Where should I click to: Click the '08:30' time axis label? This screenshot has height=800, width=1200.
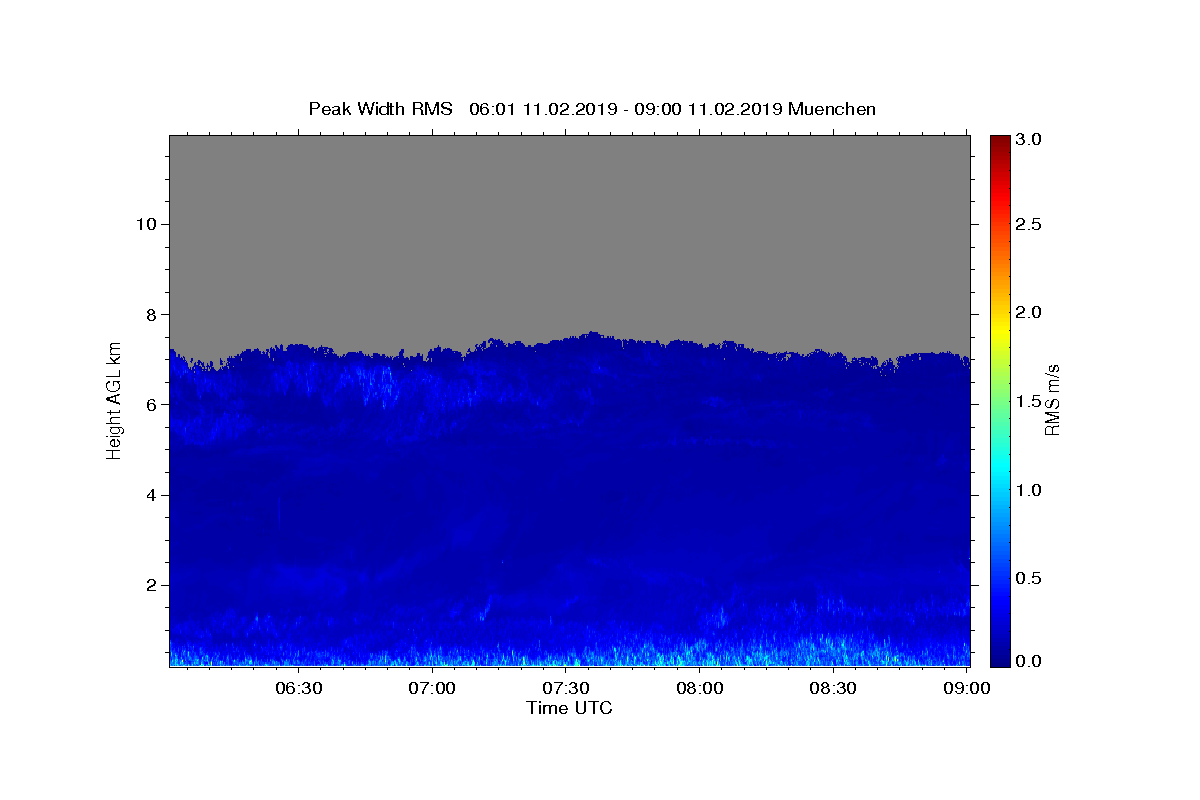coord(833,688)
